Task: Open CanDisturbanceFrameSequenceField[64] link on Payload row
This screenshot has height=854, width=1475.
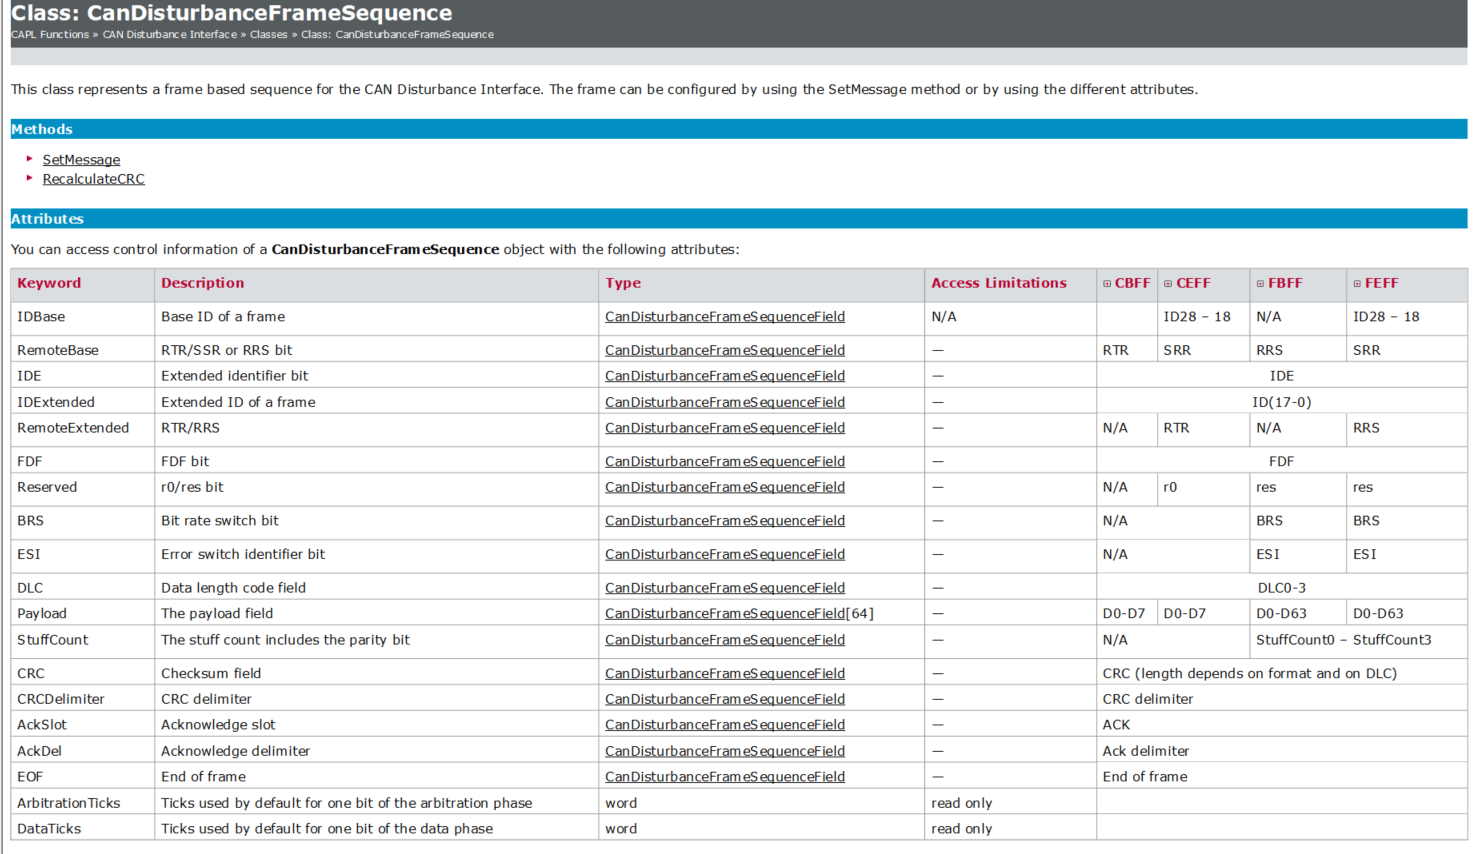Action: pyautogui.click(x=740, y=613)
